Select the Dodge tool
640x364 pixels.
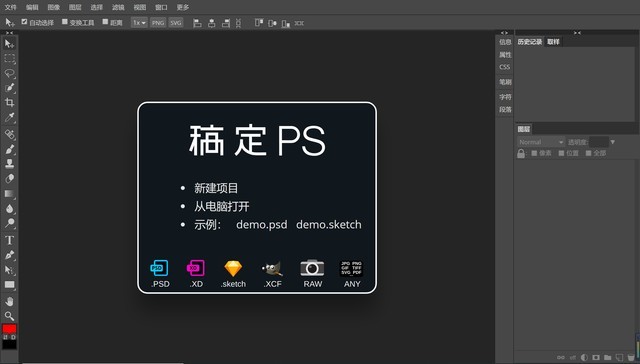pyautogui.click(x=9, y=223)
